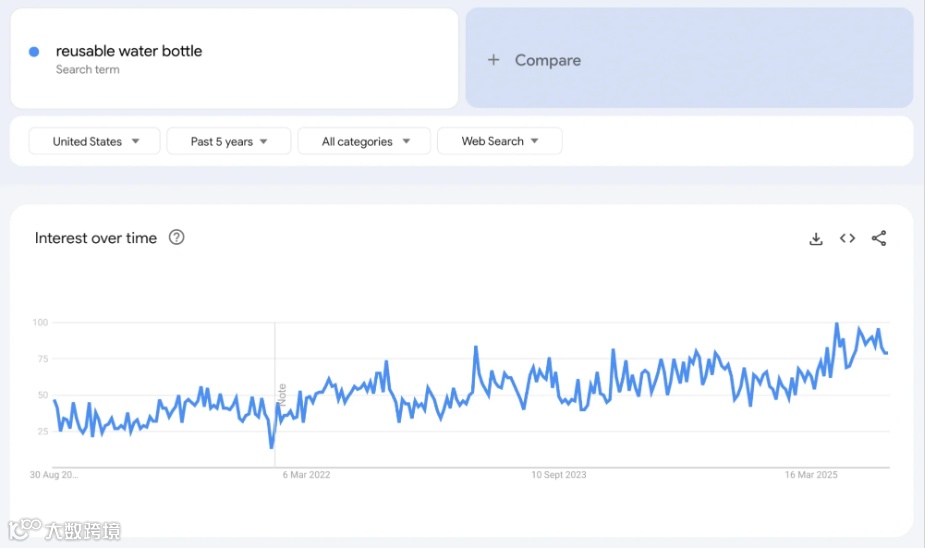This screenshot has height=548, width=926.
Task: Open the United States region dropdown
Action: (x=95, y=142)
